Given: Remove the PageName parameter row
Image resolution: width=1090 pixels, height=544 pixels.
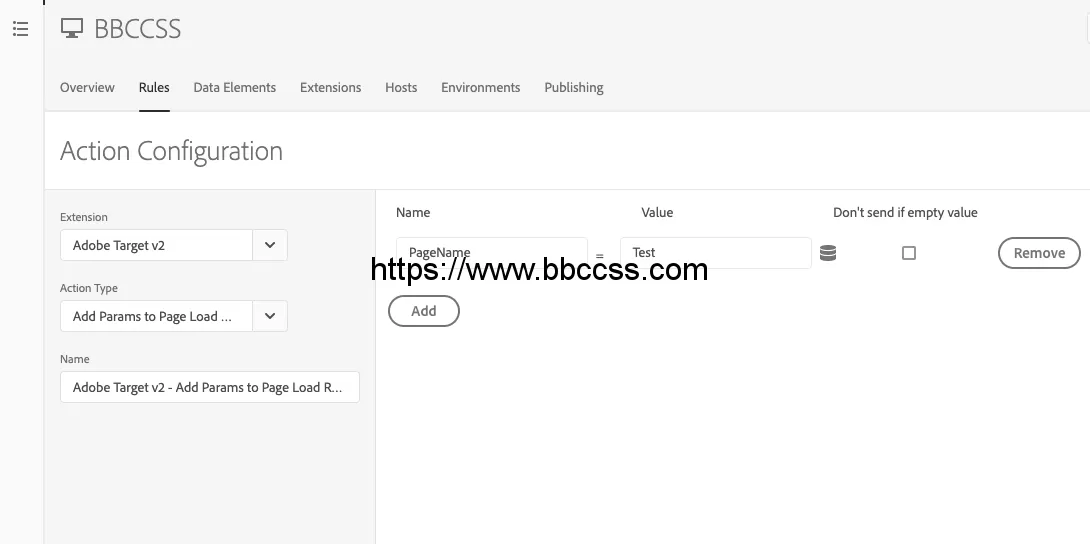Looking at the screenshot, I should point(1039,253).
